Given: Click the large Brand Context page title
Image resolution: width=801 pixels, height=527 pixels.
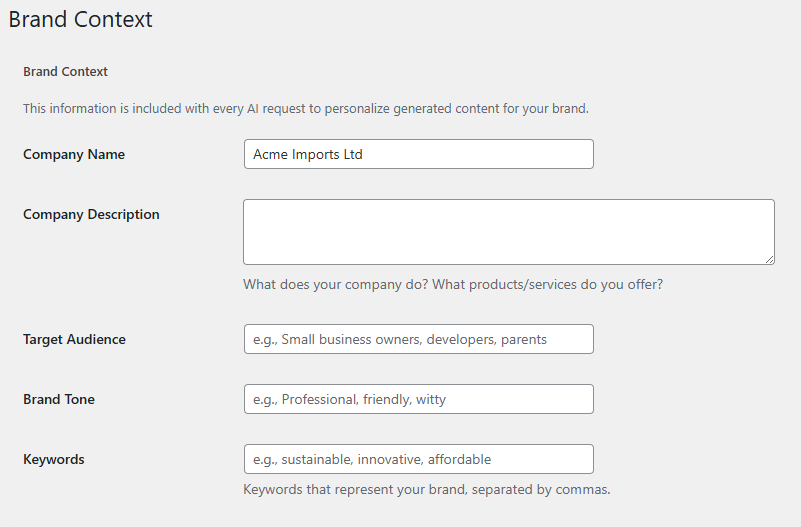Looking at the screenshot, I should (x=80, y=19).
